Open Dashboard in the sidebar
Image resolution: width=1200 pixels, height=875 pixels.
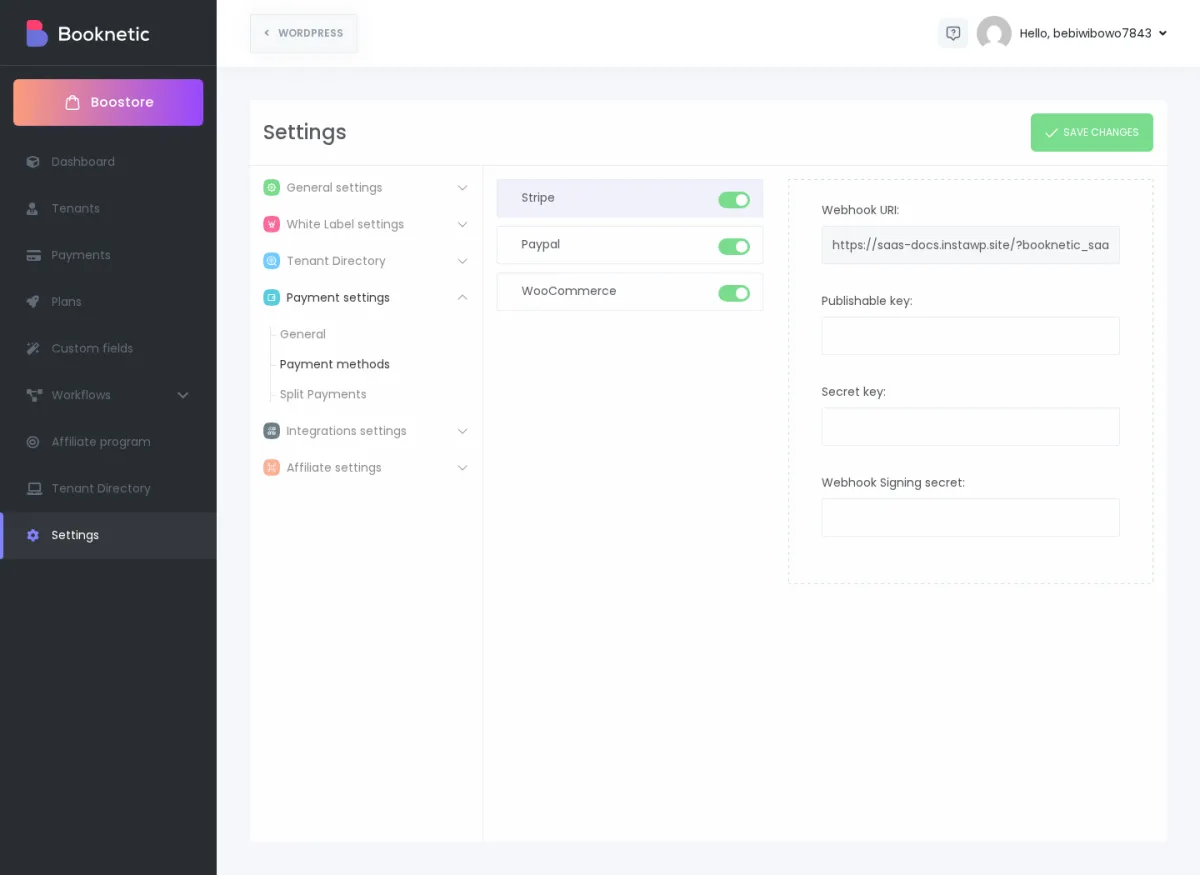108,162
